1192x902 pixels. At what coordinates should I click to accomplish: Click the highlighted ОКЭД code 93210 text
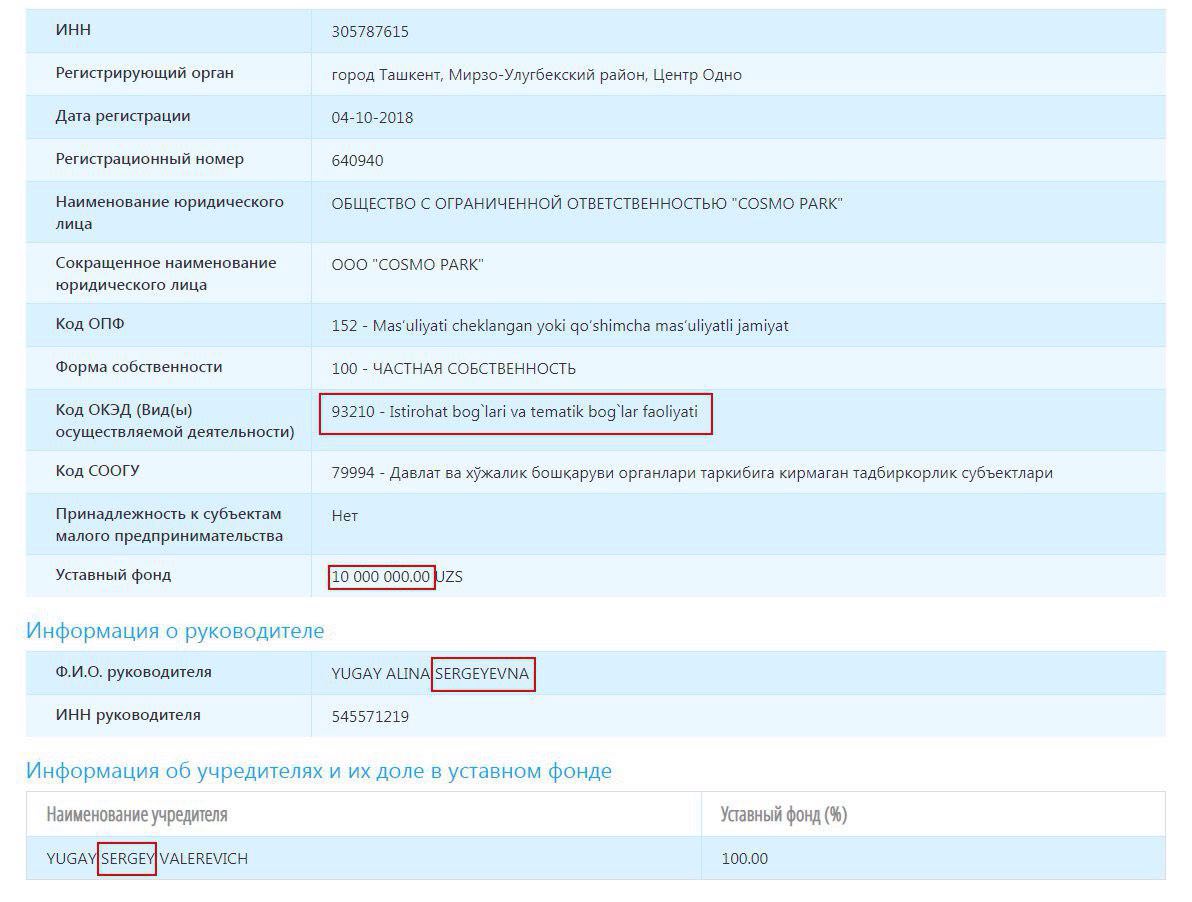(x=514, y=412)
